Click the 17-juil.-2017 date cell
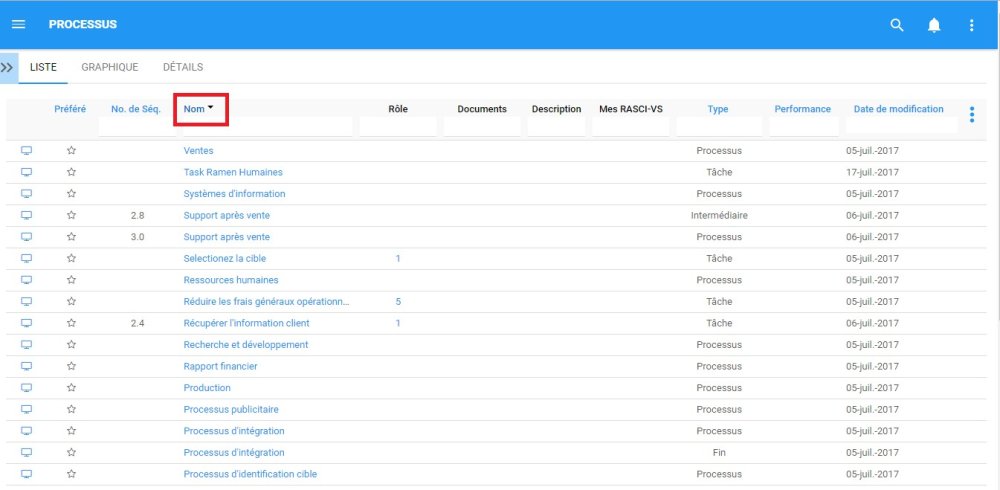Screen dimensions: 1000x490 (x=872, y=172)
